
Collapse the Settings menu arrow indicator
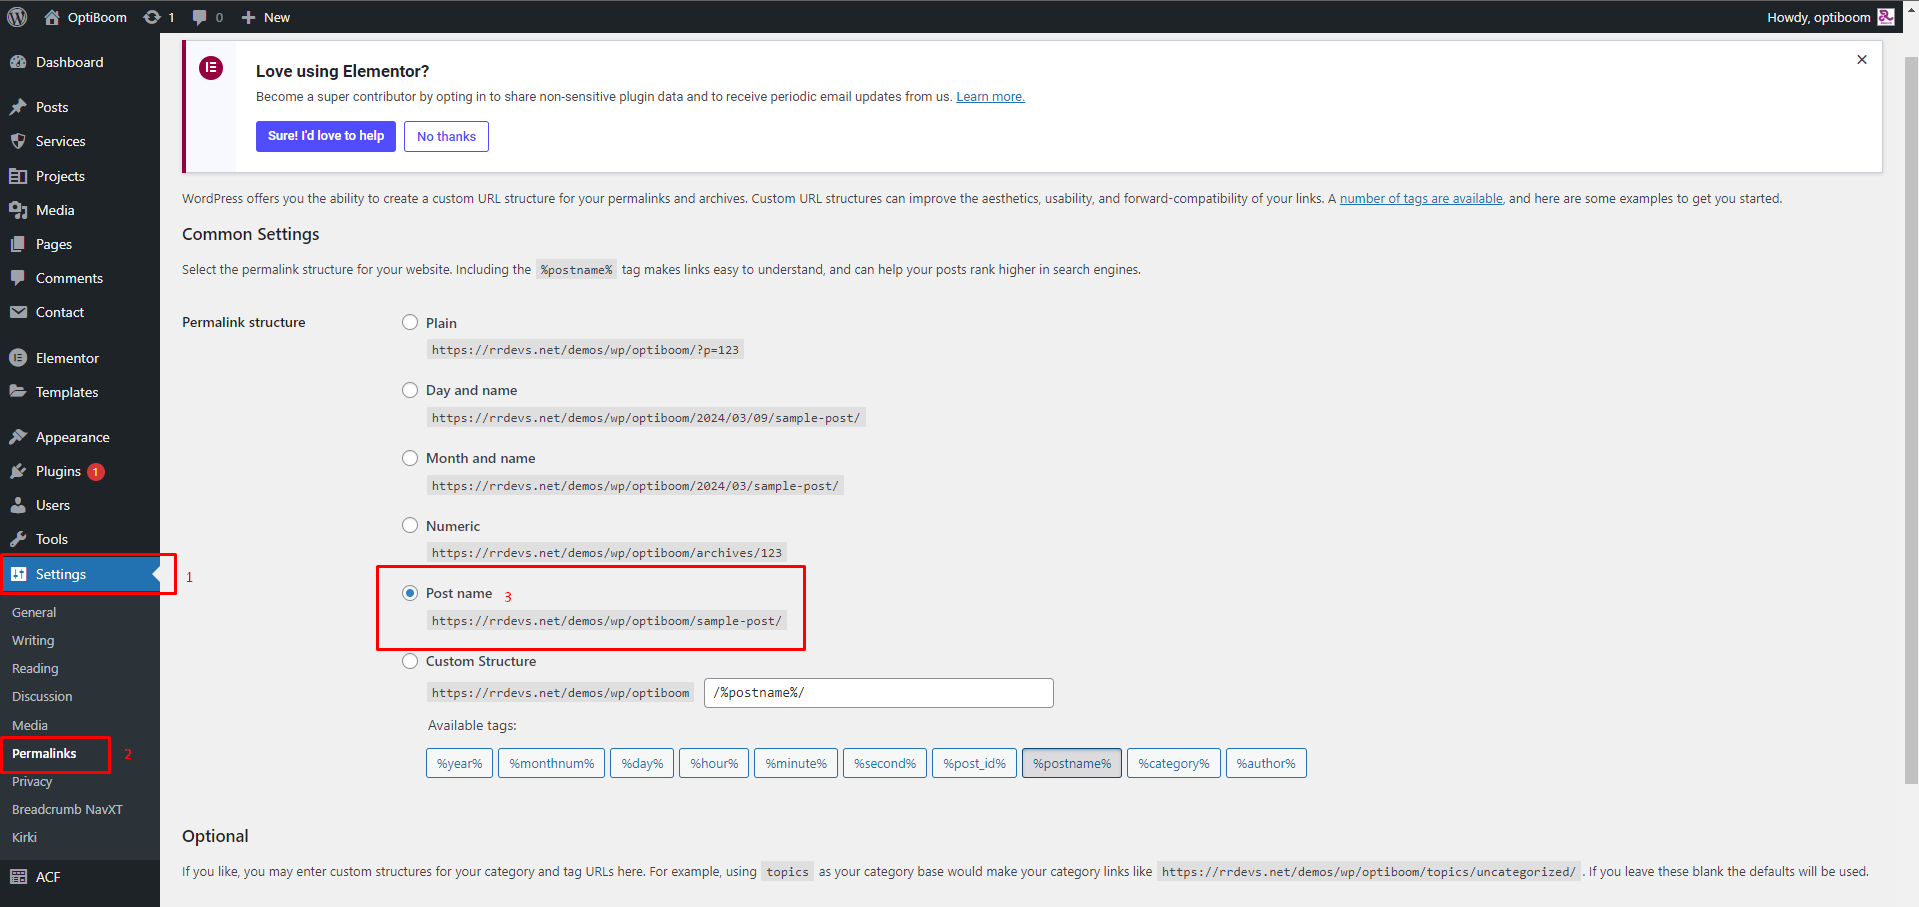[156, 574]
